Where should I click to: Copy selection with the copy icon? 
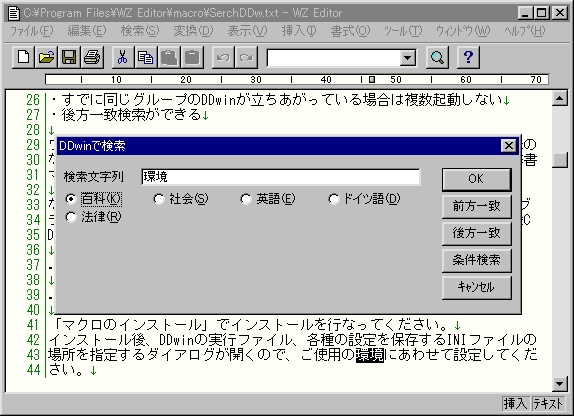146,57
